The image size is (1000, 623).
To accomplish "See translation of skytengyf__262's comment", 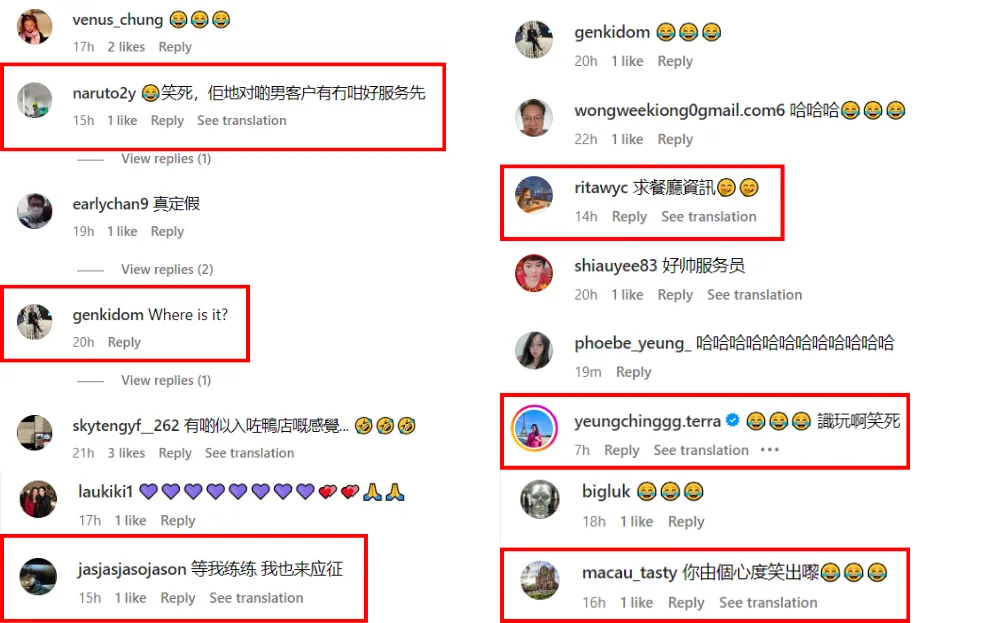I will [x=249, y=453].
